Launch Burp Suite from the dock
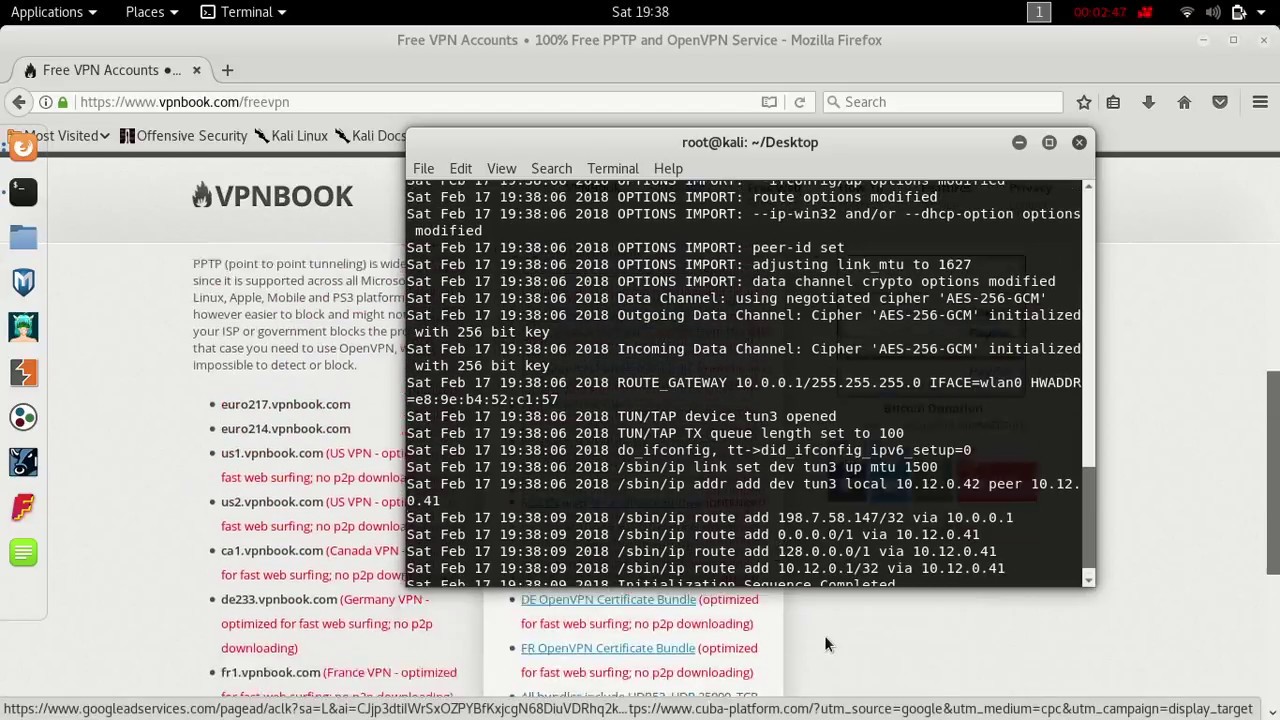The image size is (1280, 720). tap(23, 372)
